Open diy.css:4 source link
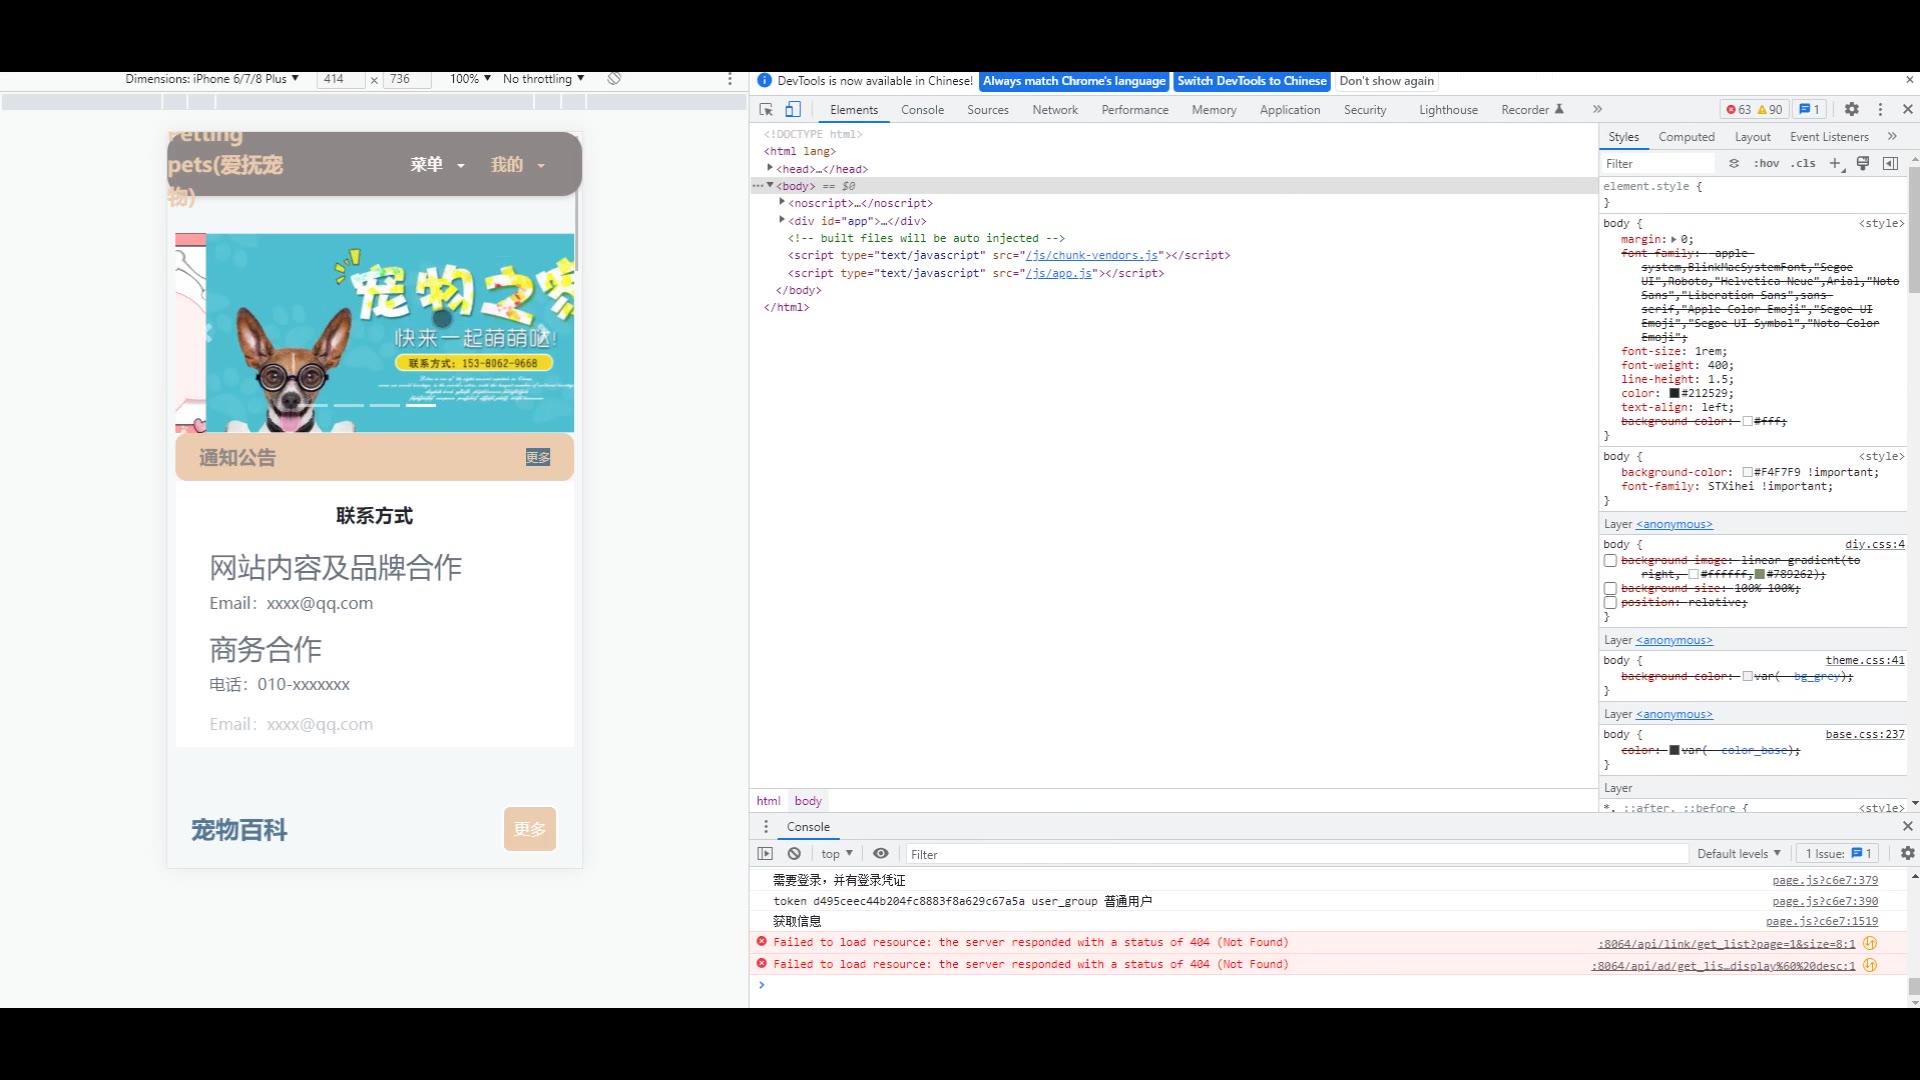 click(1875, 545)
